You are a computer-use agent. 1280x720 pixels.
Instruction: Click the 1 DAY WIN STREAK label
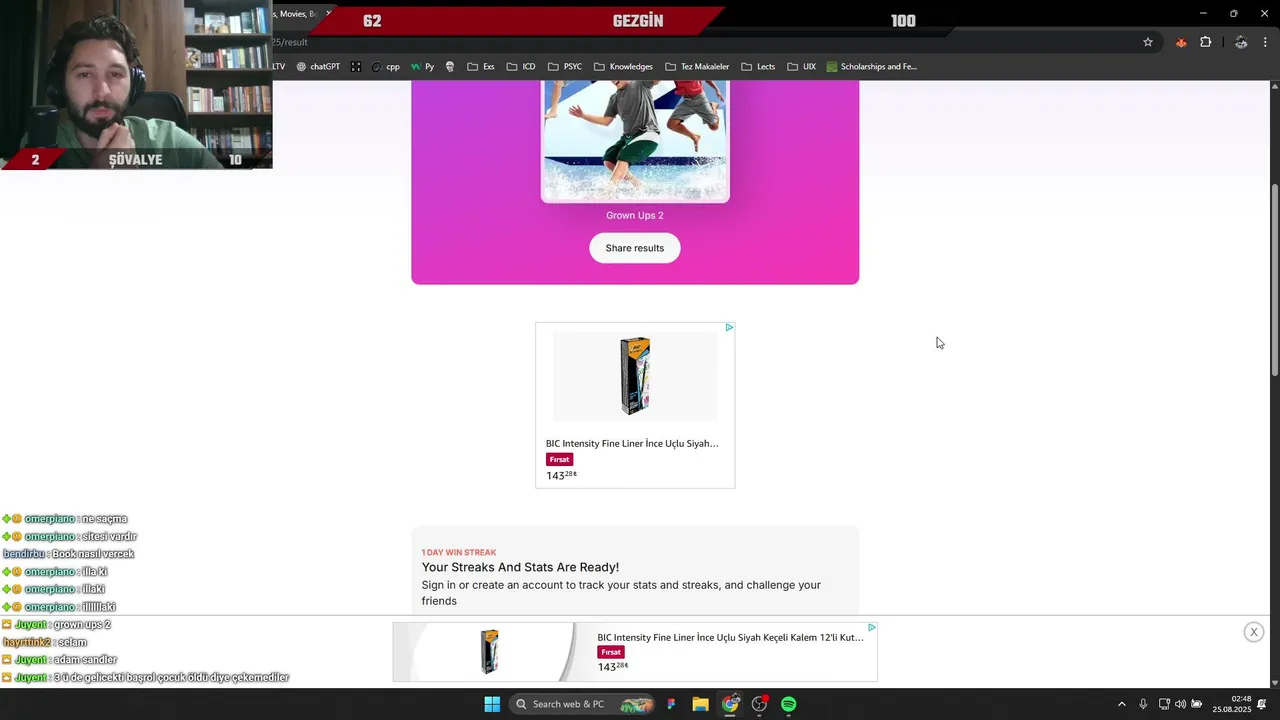(459, 552)
